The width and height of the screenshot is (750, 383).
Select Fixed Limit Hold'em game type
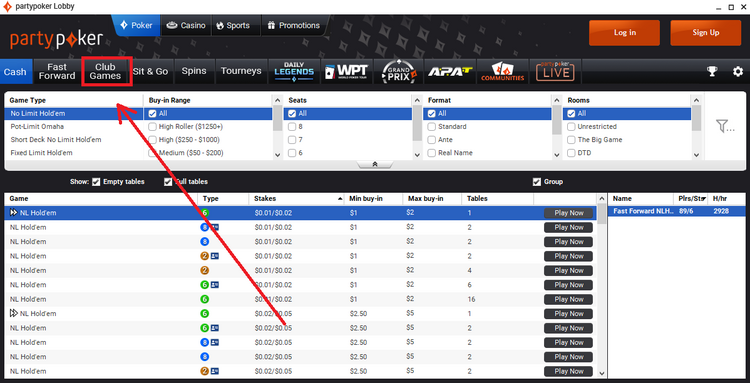[x=42, y=153]
